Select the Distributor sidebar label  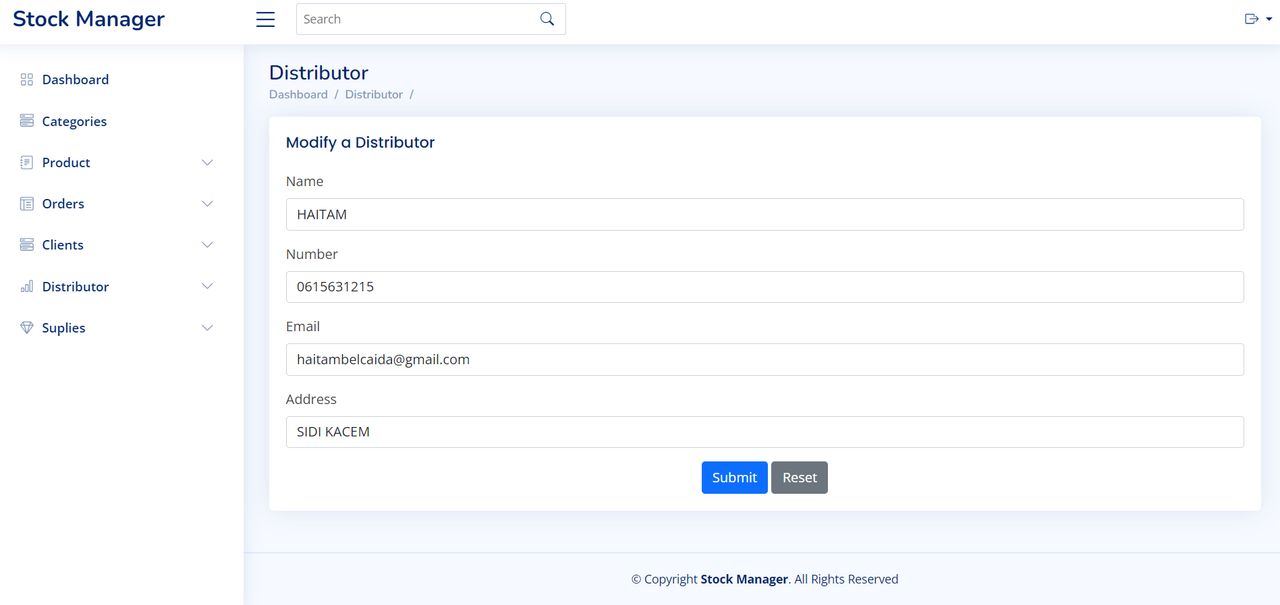pos(75,286)
